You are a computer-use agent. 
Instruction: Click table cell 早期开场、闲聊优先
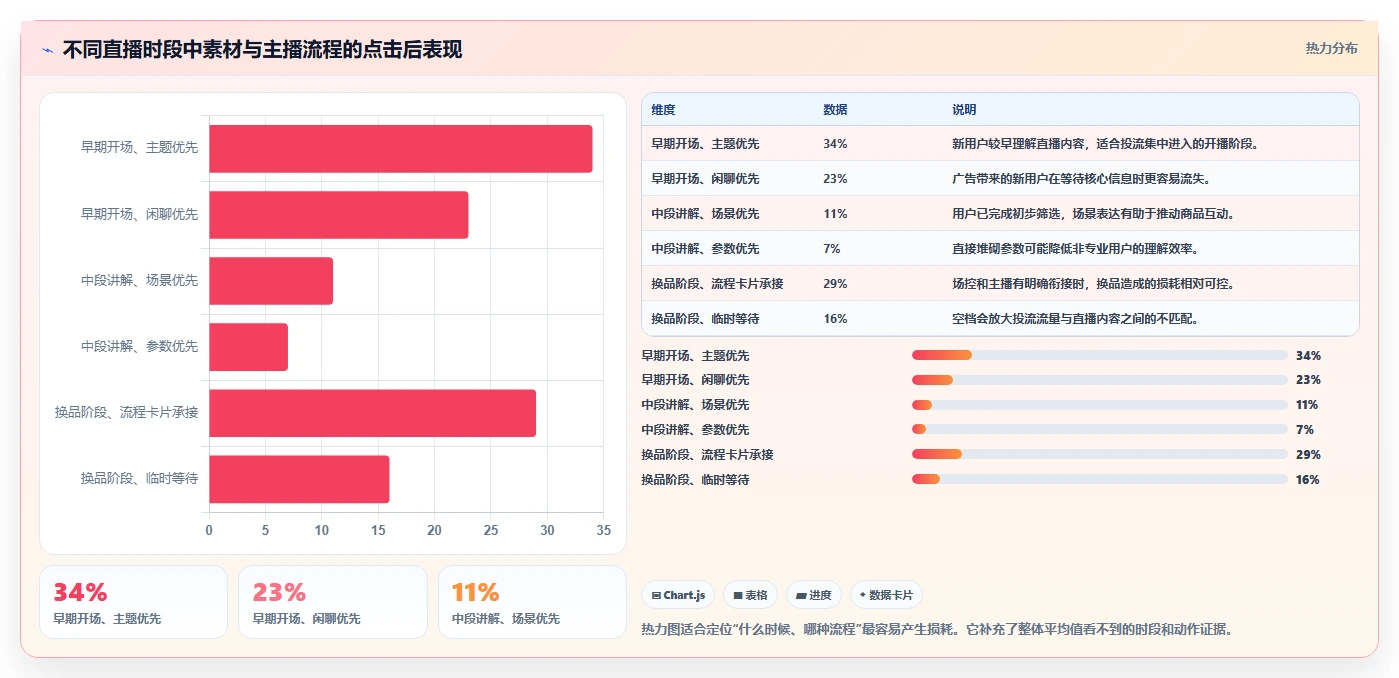pos(705,179)
